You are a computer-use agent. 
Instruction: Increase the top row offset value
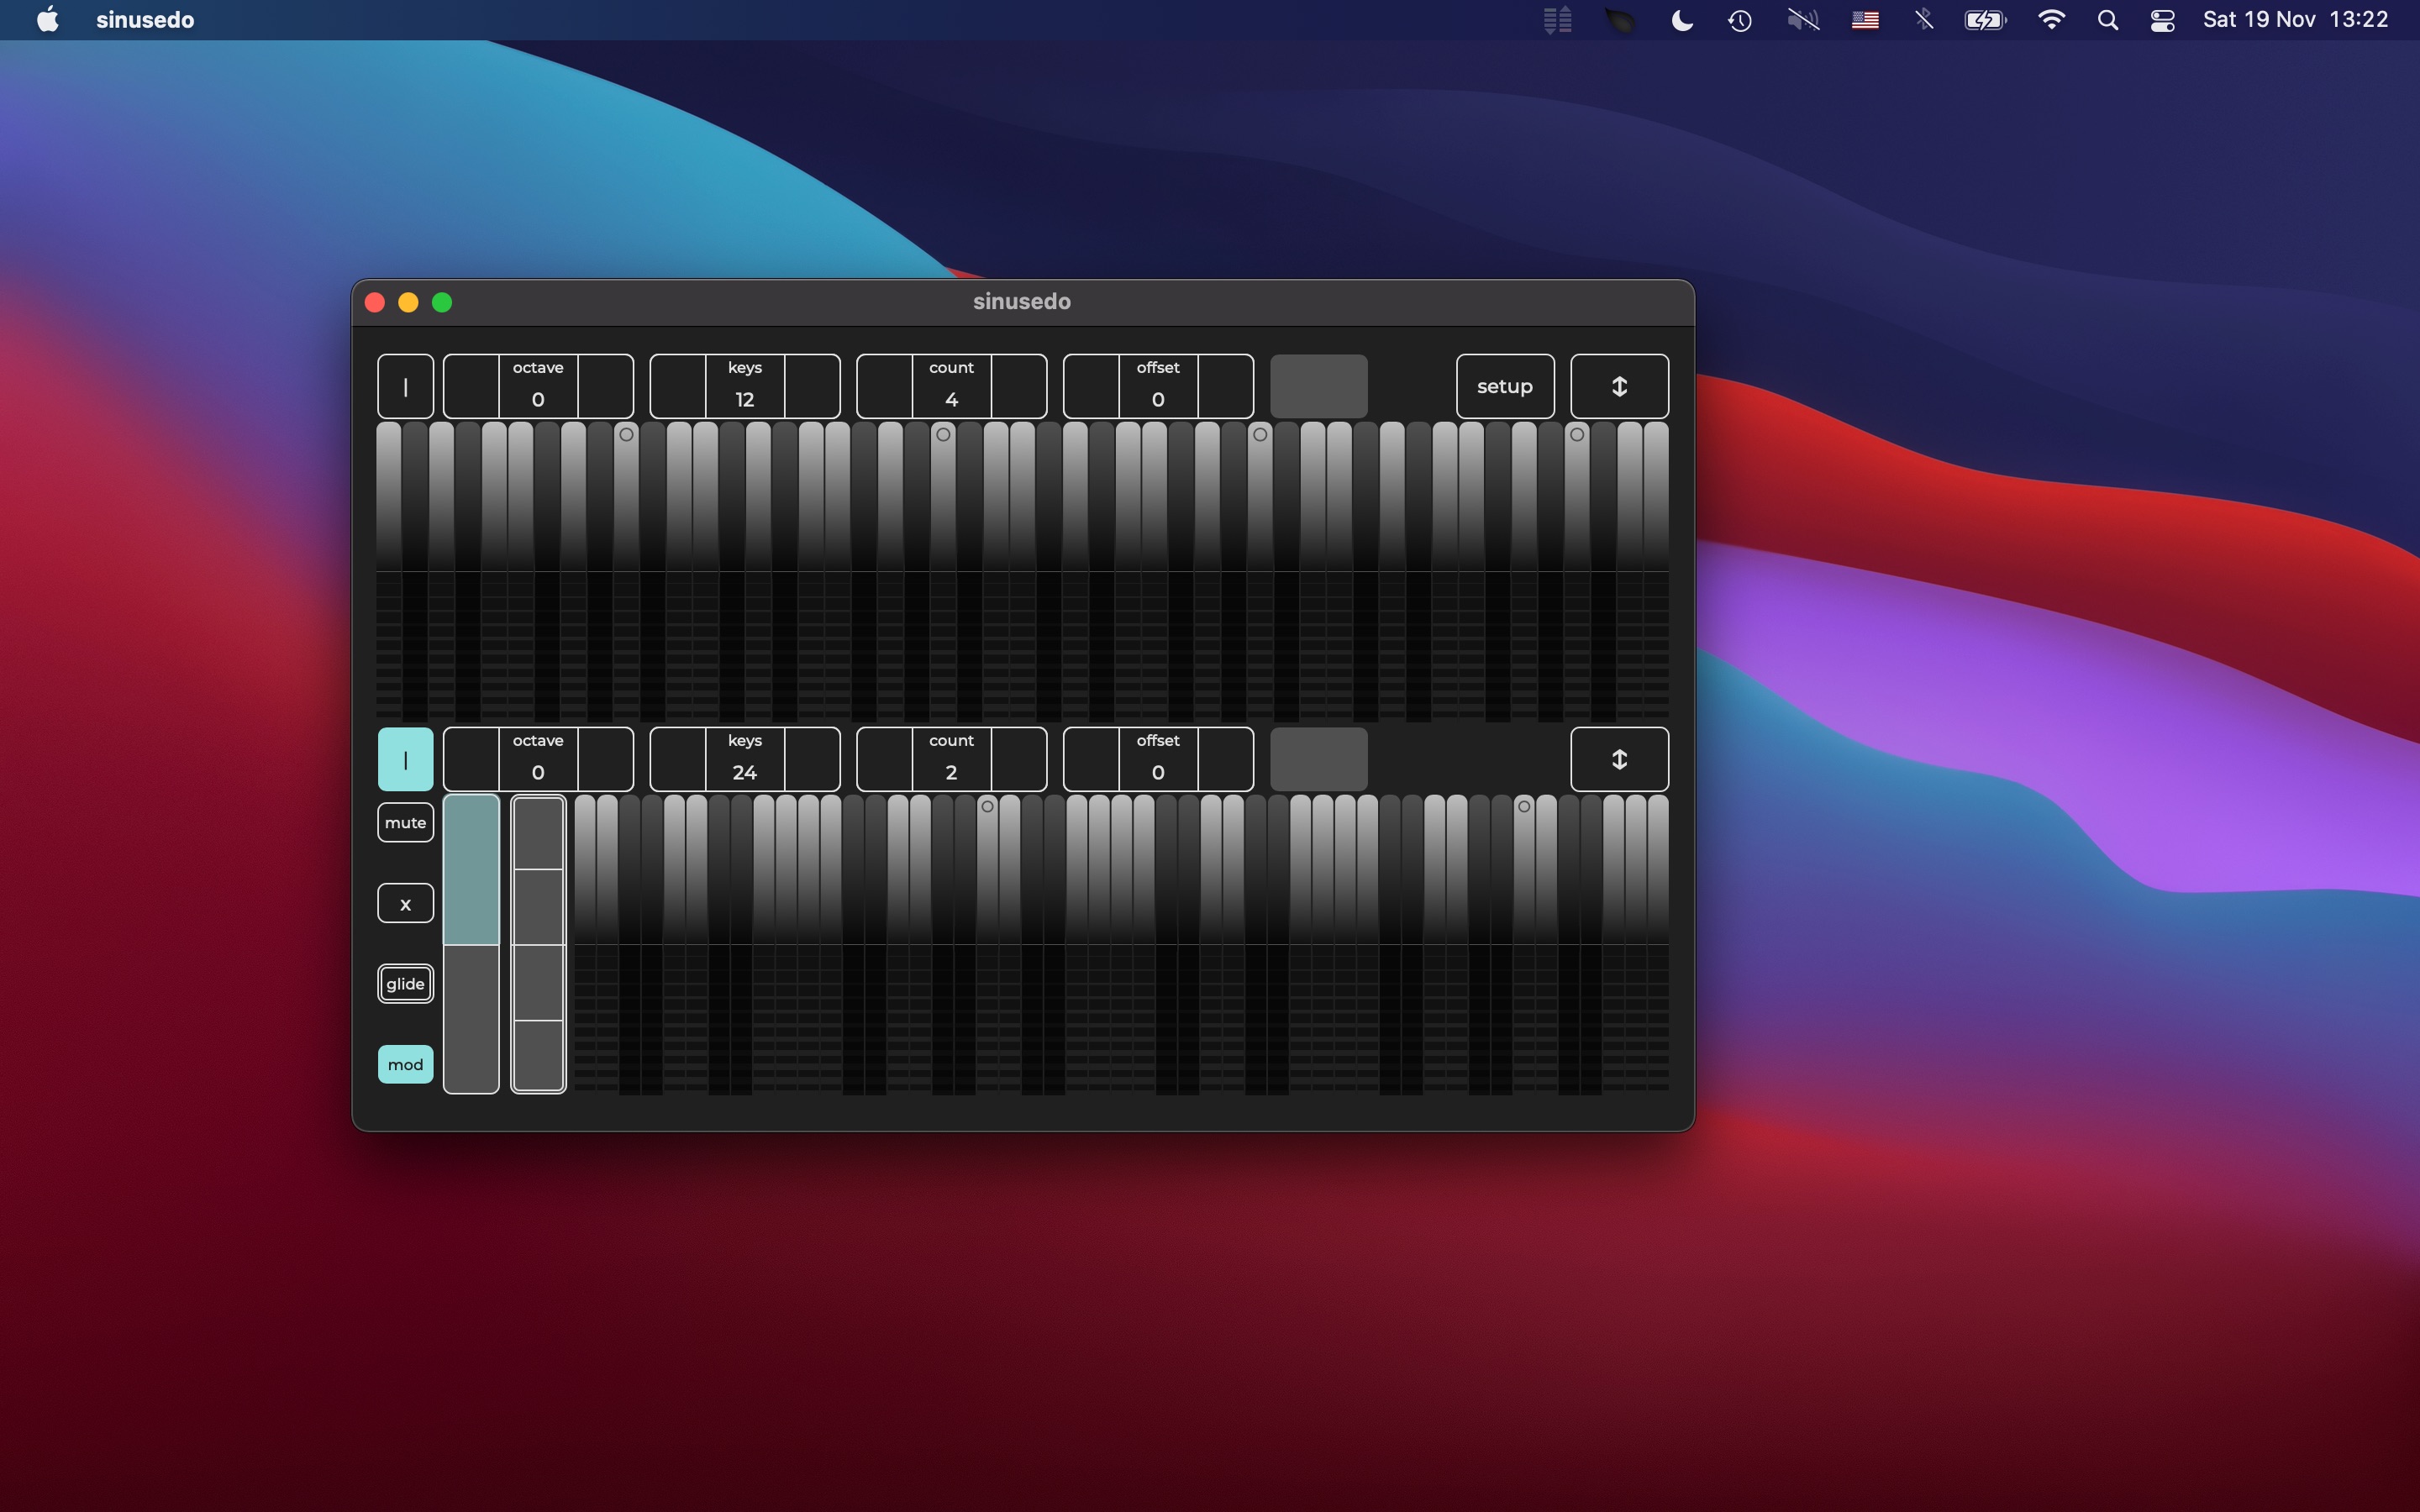[1226, 386]
